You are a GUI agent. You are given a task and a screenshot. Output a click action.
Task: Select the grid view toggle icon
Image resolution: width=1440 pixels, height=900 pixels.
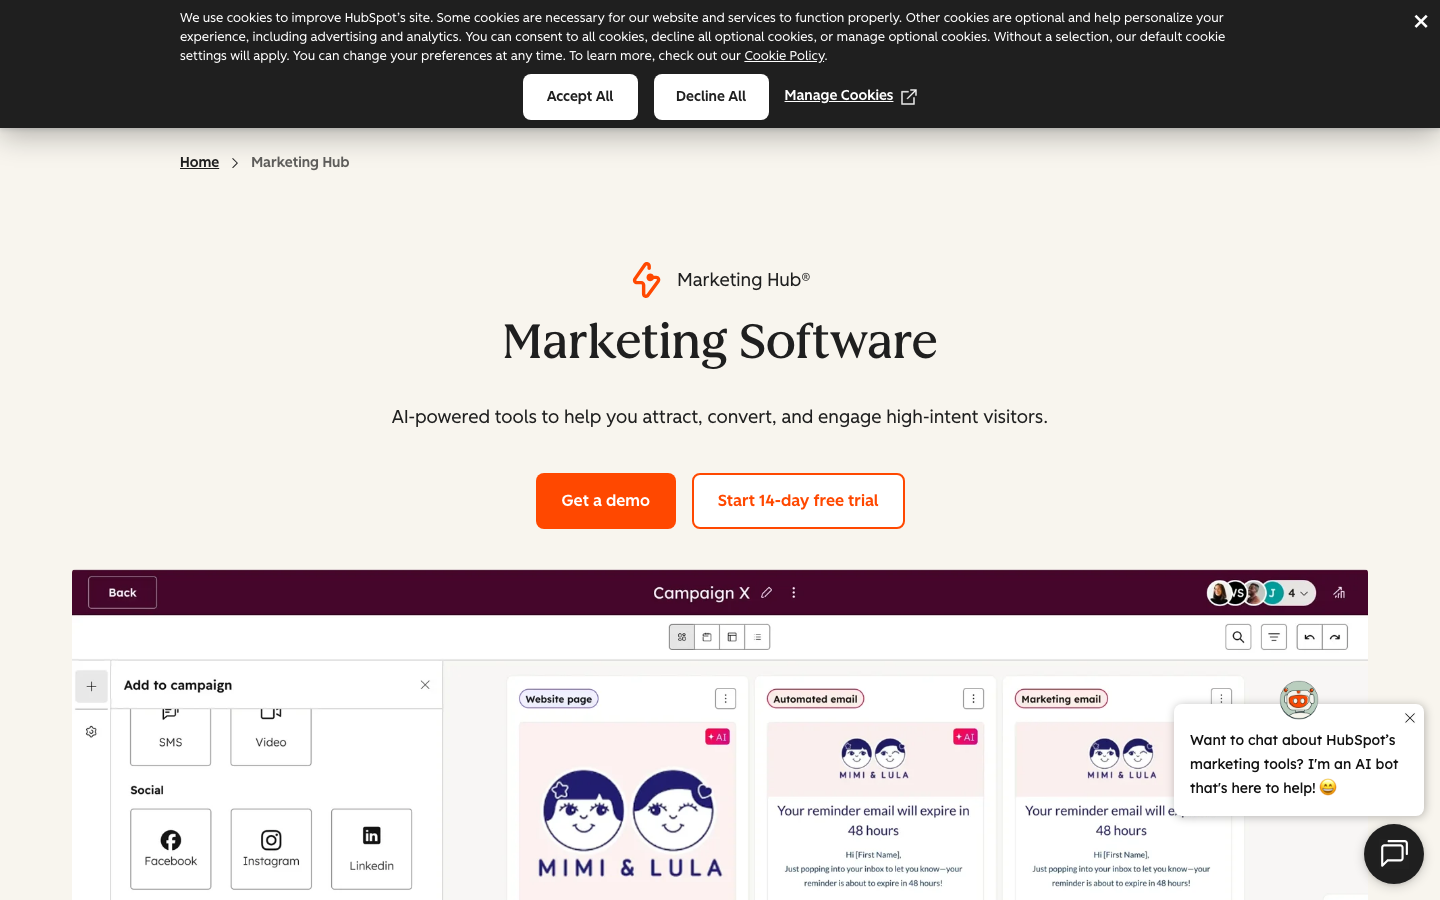pos(682,637)
